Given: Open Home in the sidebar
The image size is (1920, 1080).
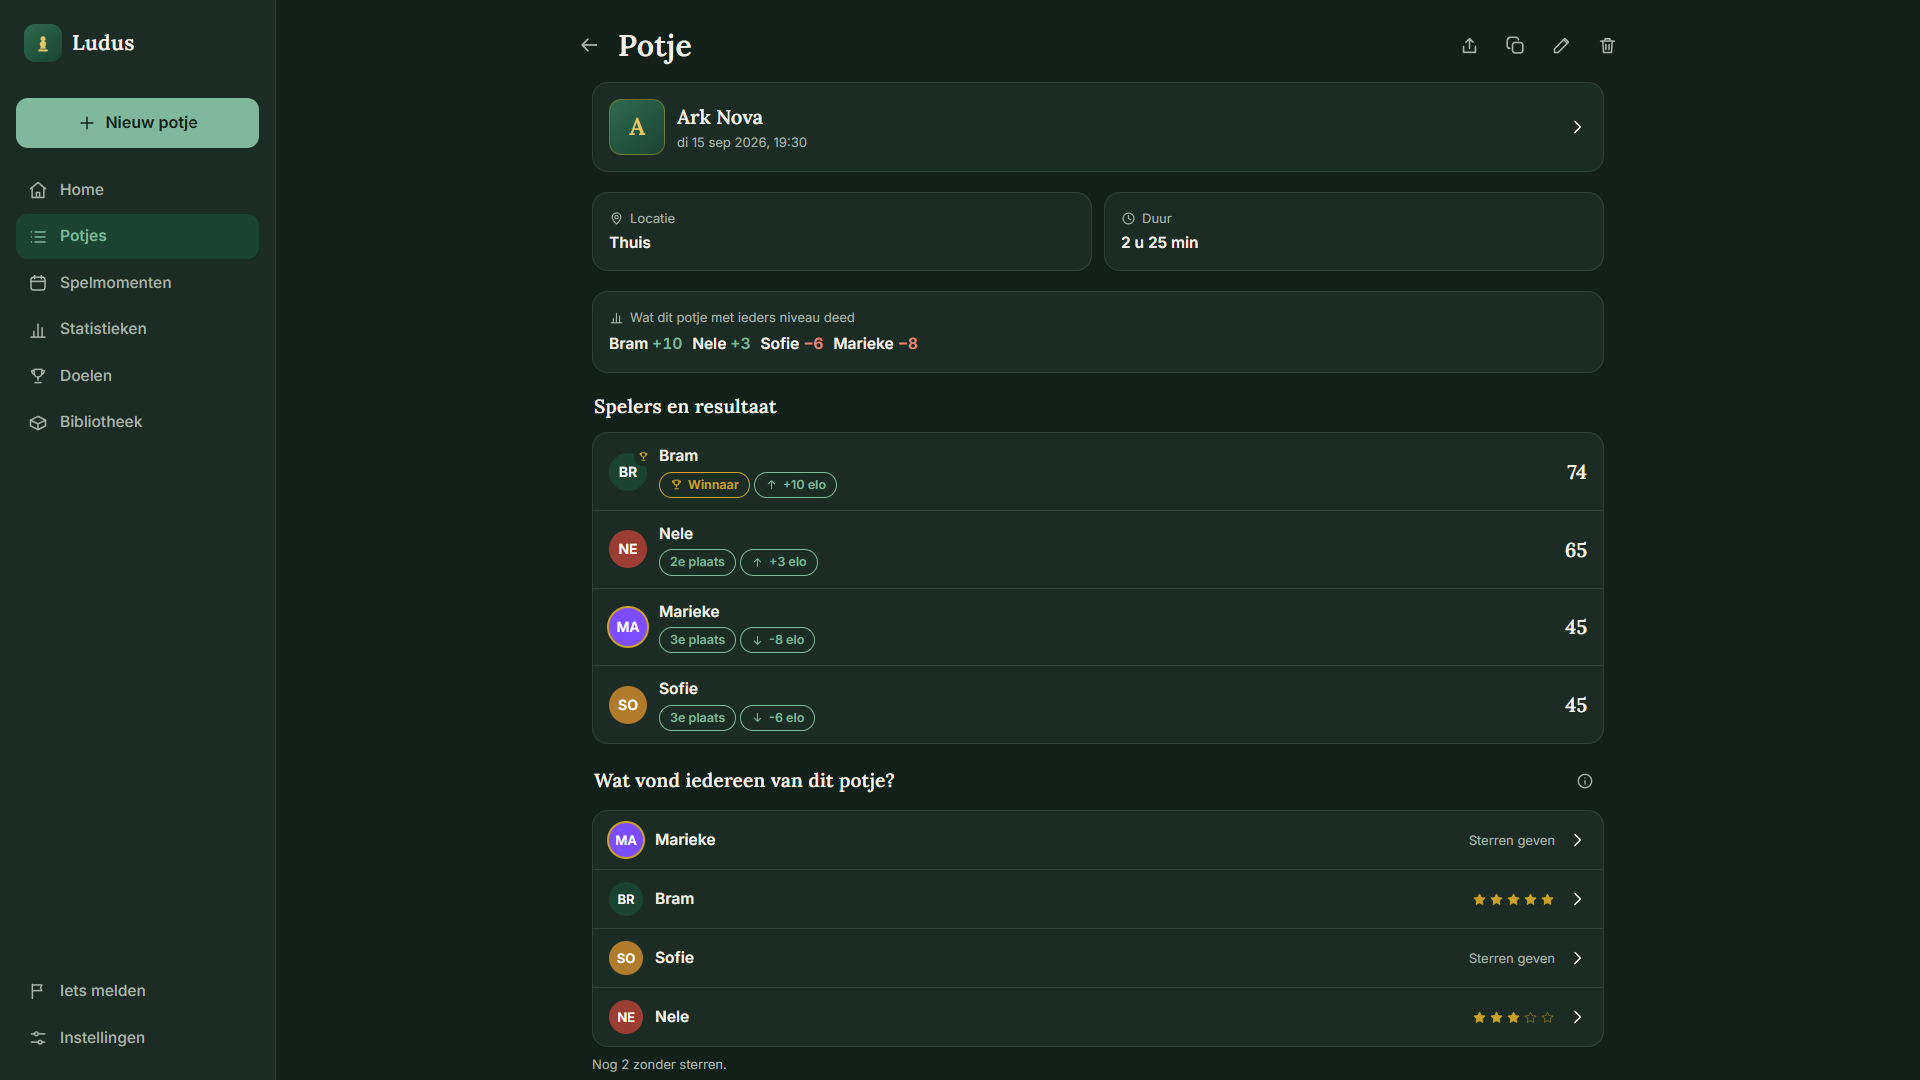Looking at the screenshot, I should pos(137,190).
